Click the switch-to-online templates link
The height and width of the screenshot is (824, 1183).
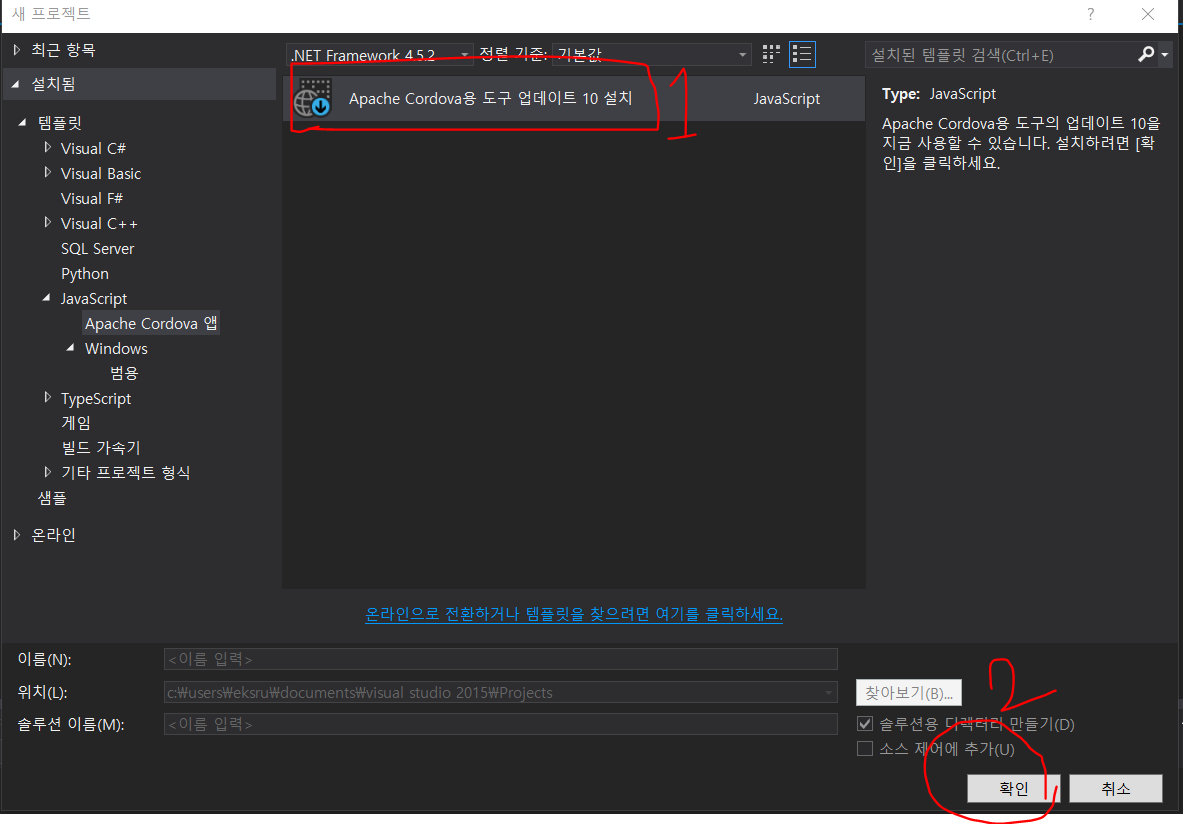[574, 615]
